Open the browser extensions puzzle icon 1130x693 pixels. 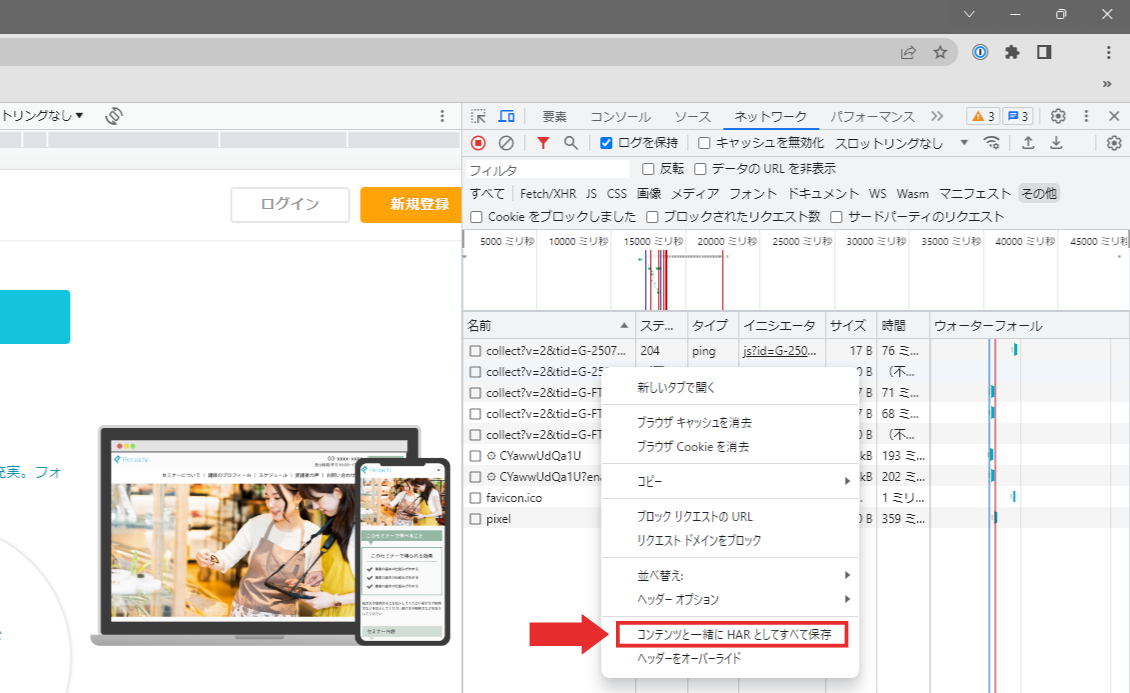point(1012,52)
